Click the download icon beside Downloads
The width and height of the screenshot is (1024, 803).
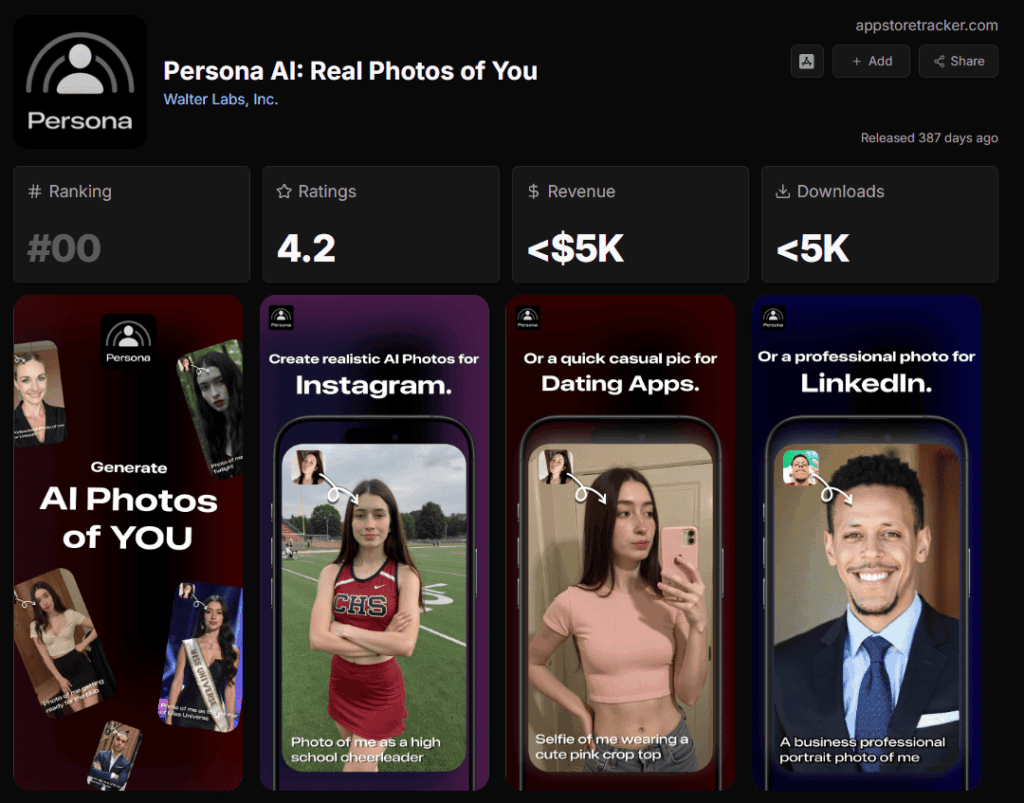[782, 191]
